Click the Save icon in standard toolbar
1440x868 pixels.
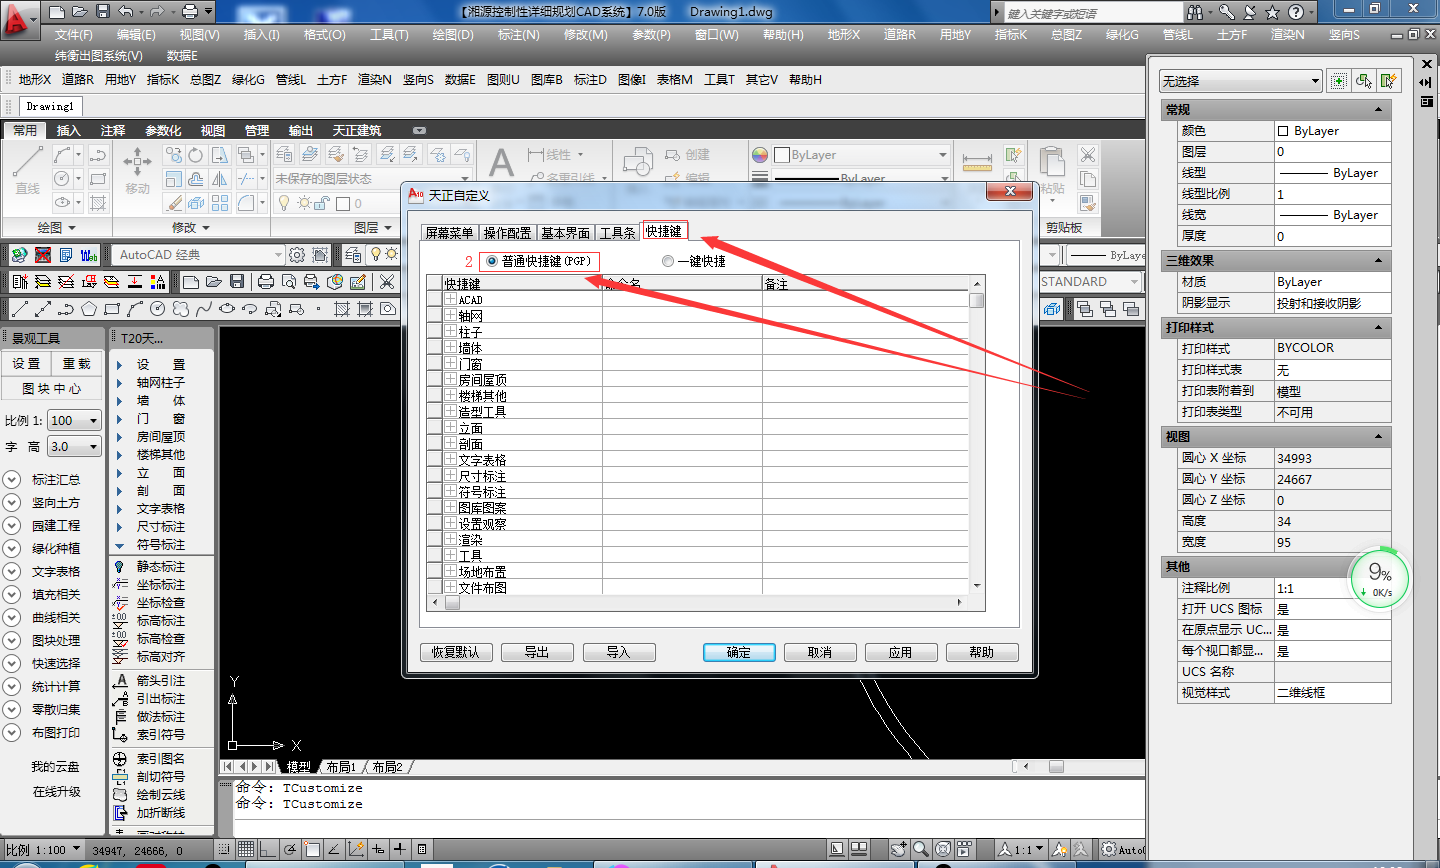click(236, 282)
